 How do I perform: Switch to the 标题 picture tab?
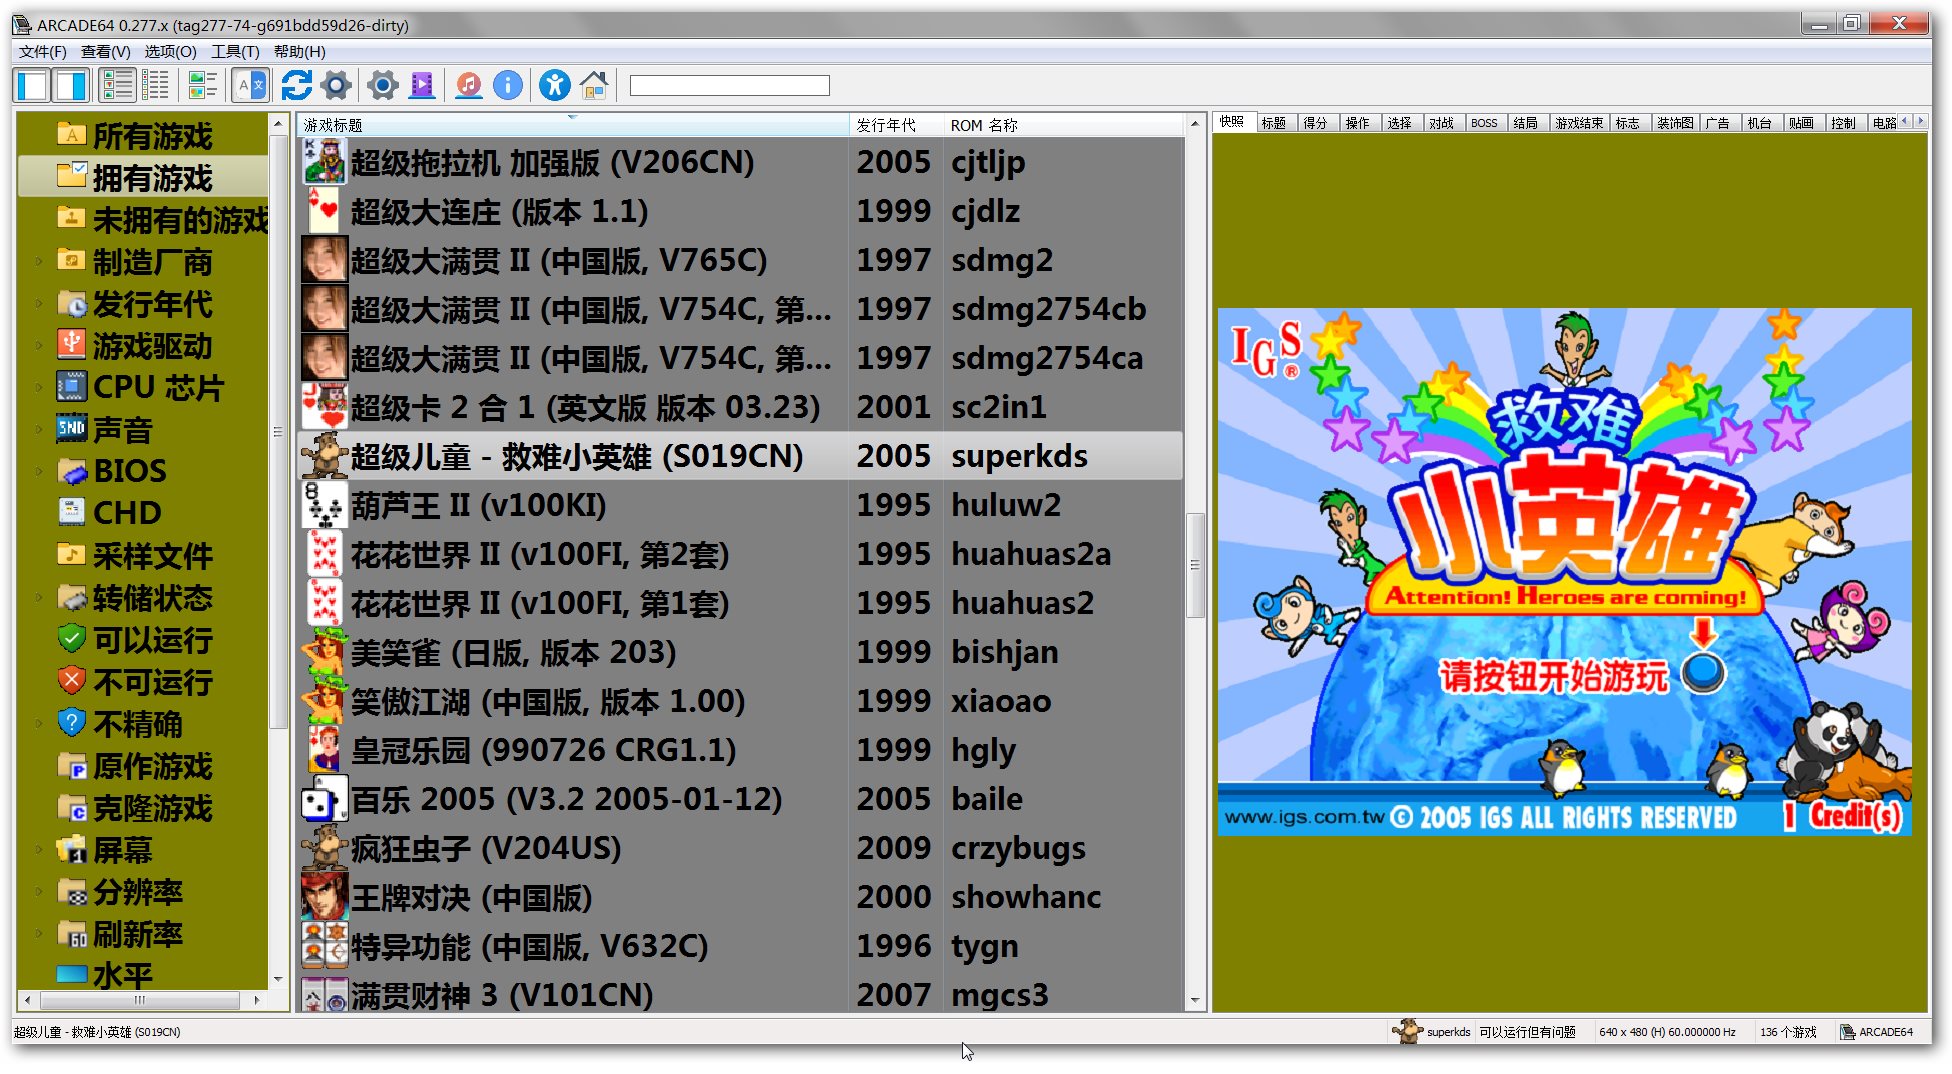[x=1274, y=123]
